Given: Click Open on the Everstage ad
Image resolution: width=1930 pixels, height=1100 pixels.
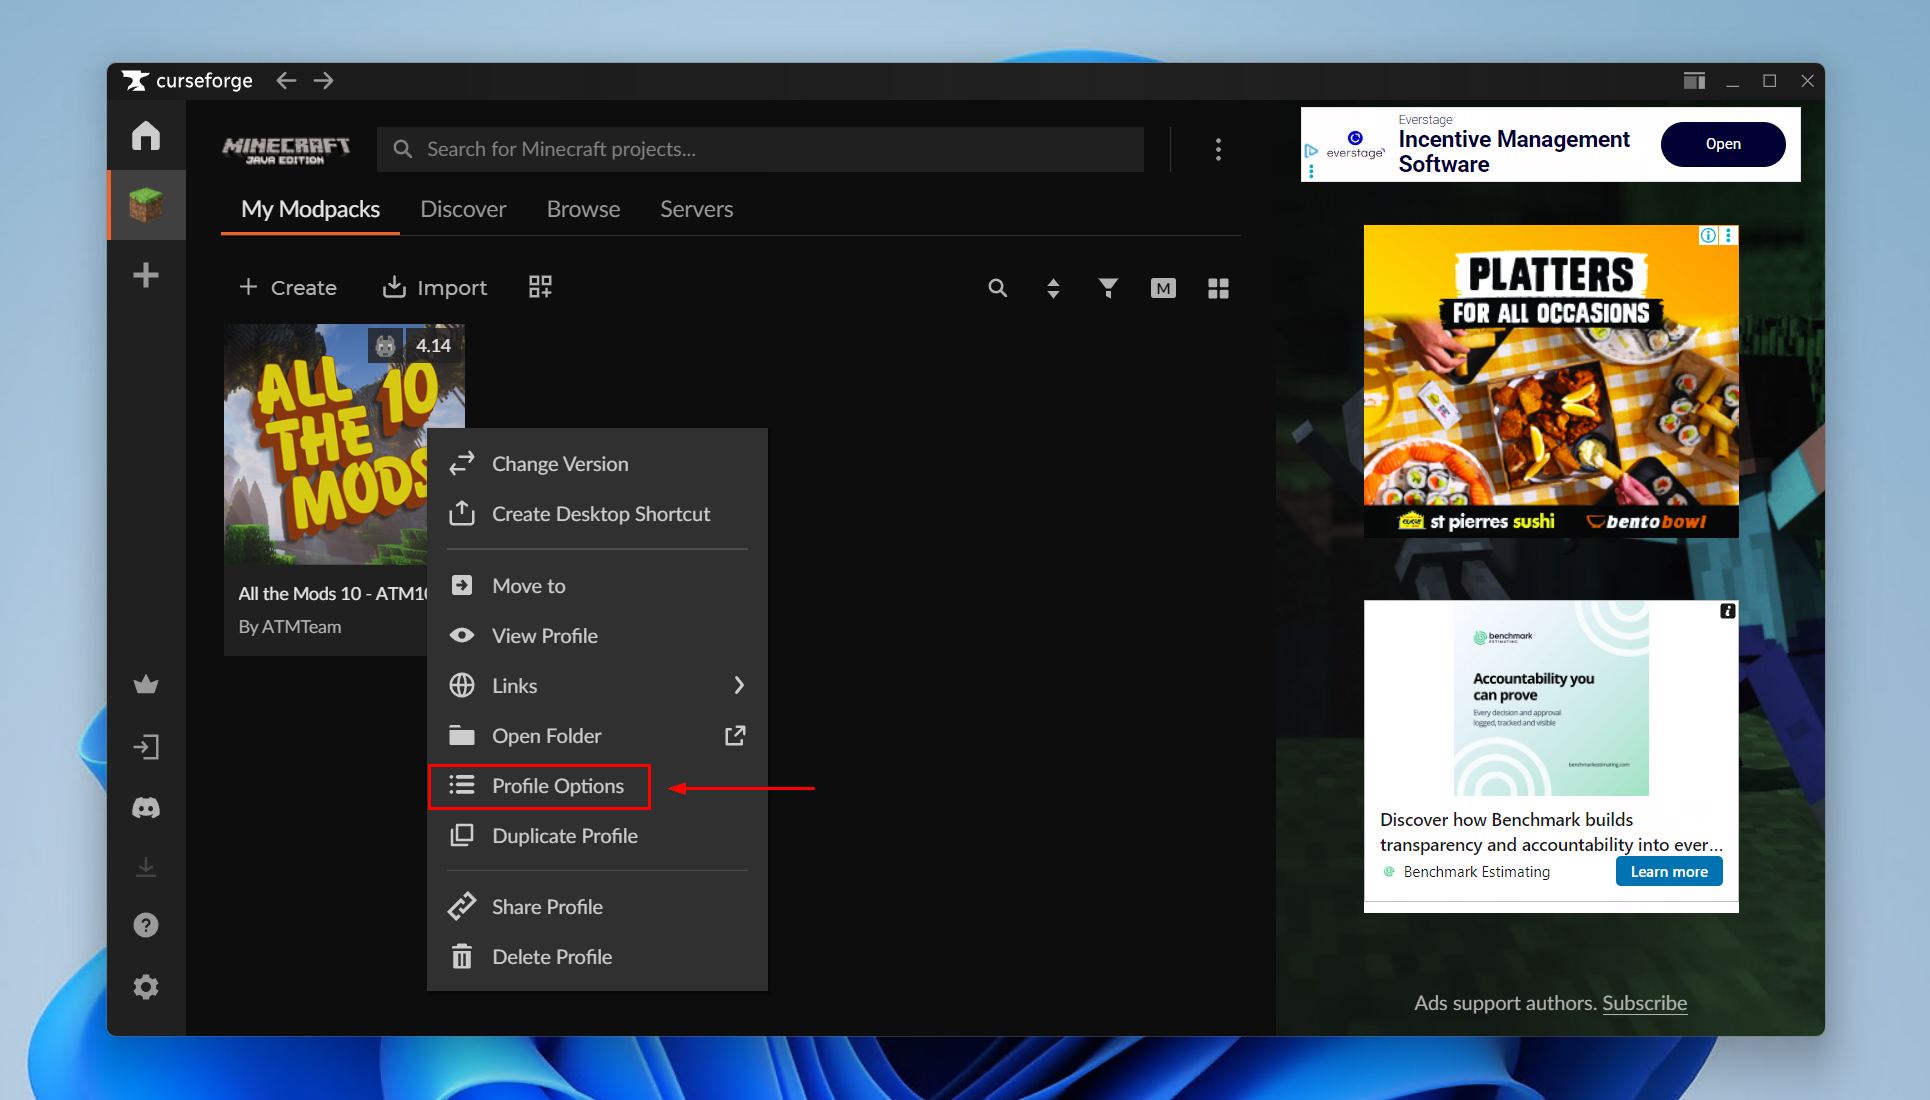Looking at the screenshot, I should click(x=1722, y=144).
